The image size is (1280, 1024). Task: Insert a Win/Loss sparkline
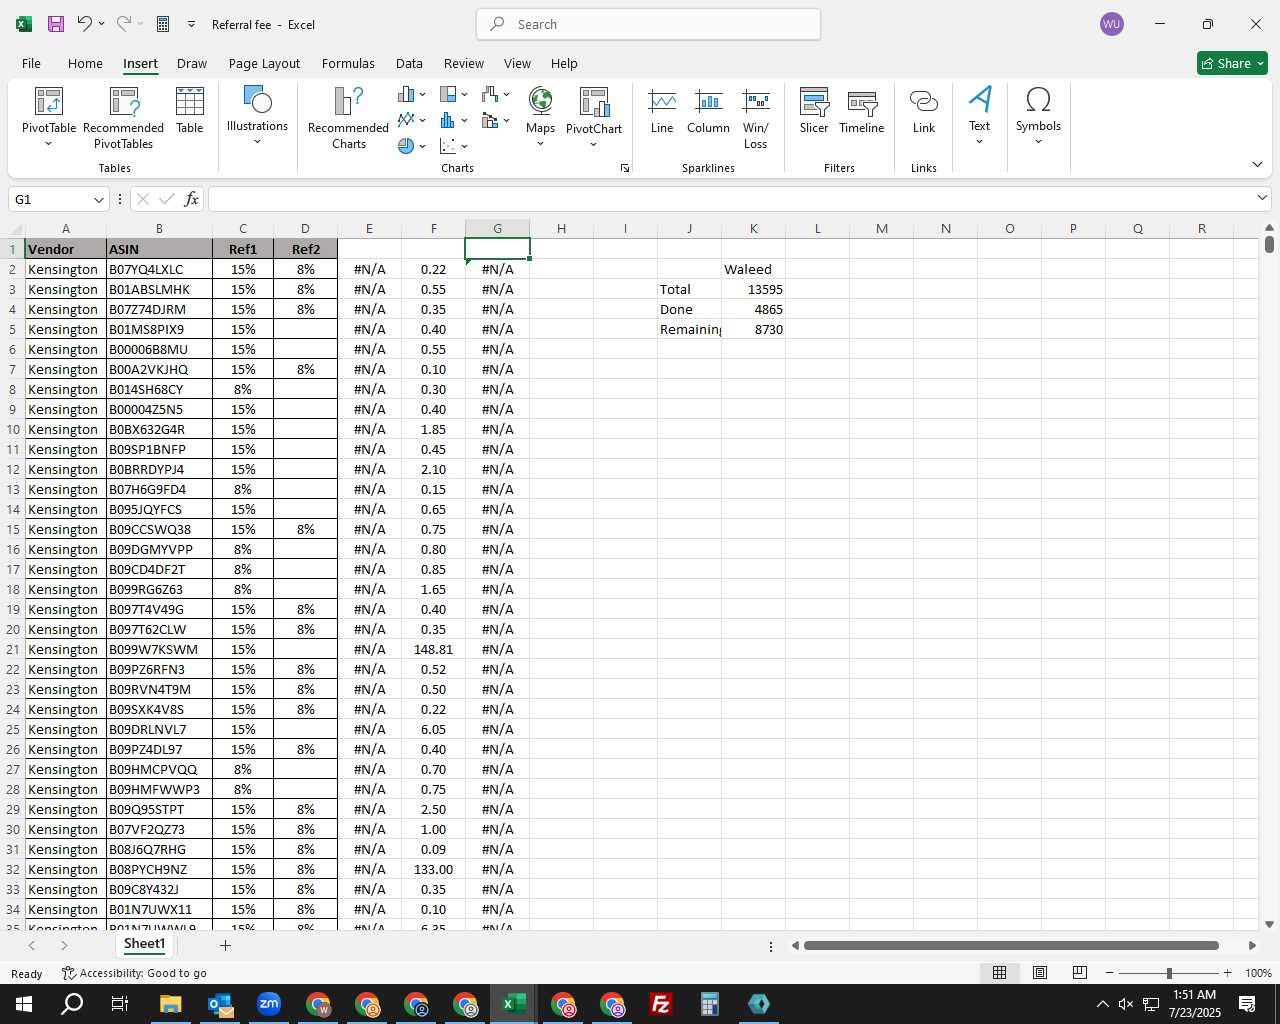(x=756, y=117)
